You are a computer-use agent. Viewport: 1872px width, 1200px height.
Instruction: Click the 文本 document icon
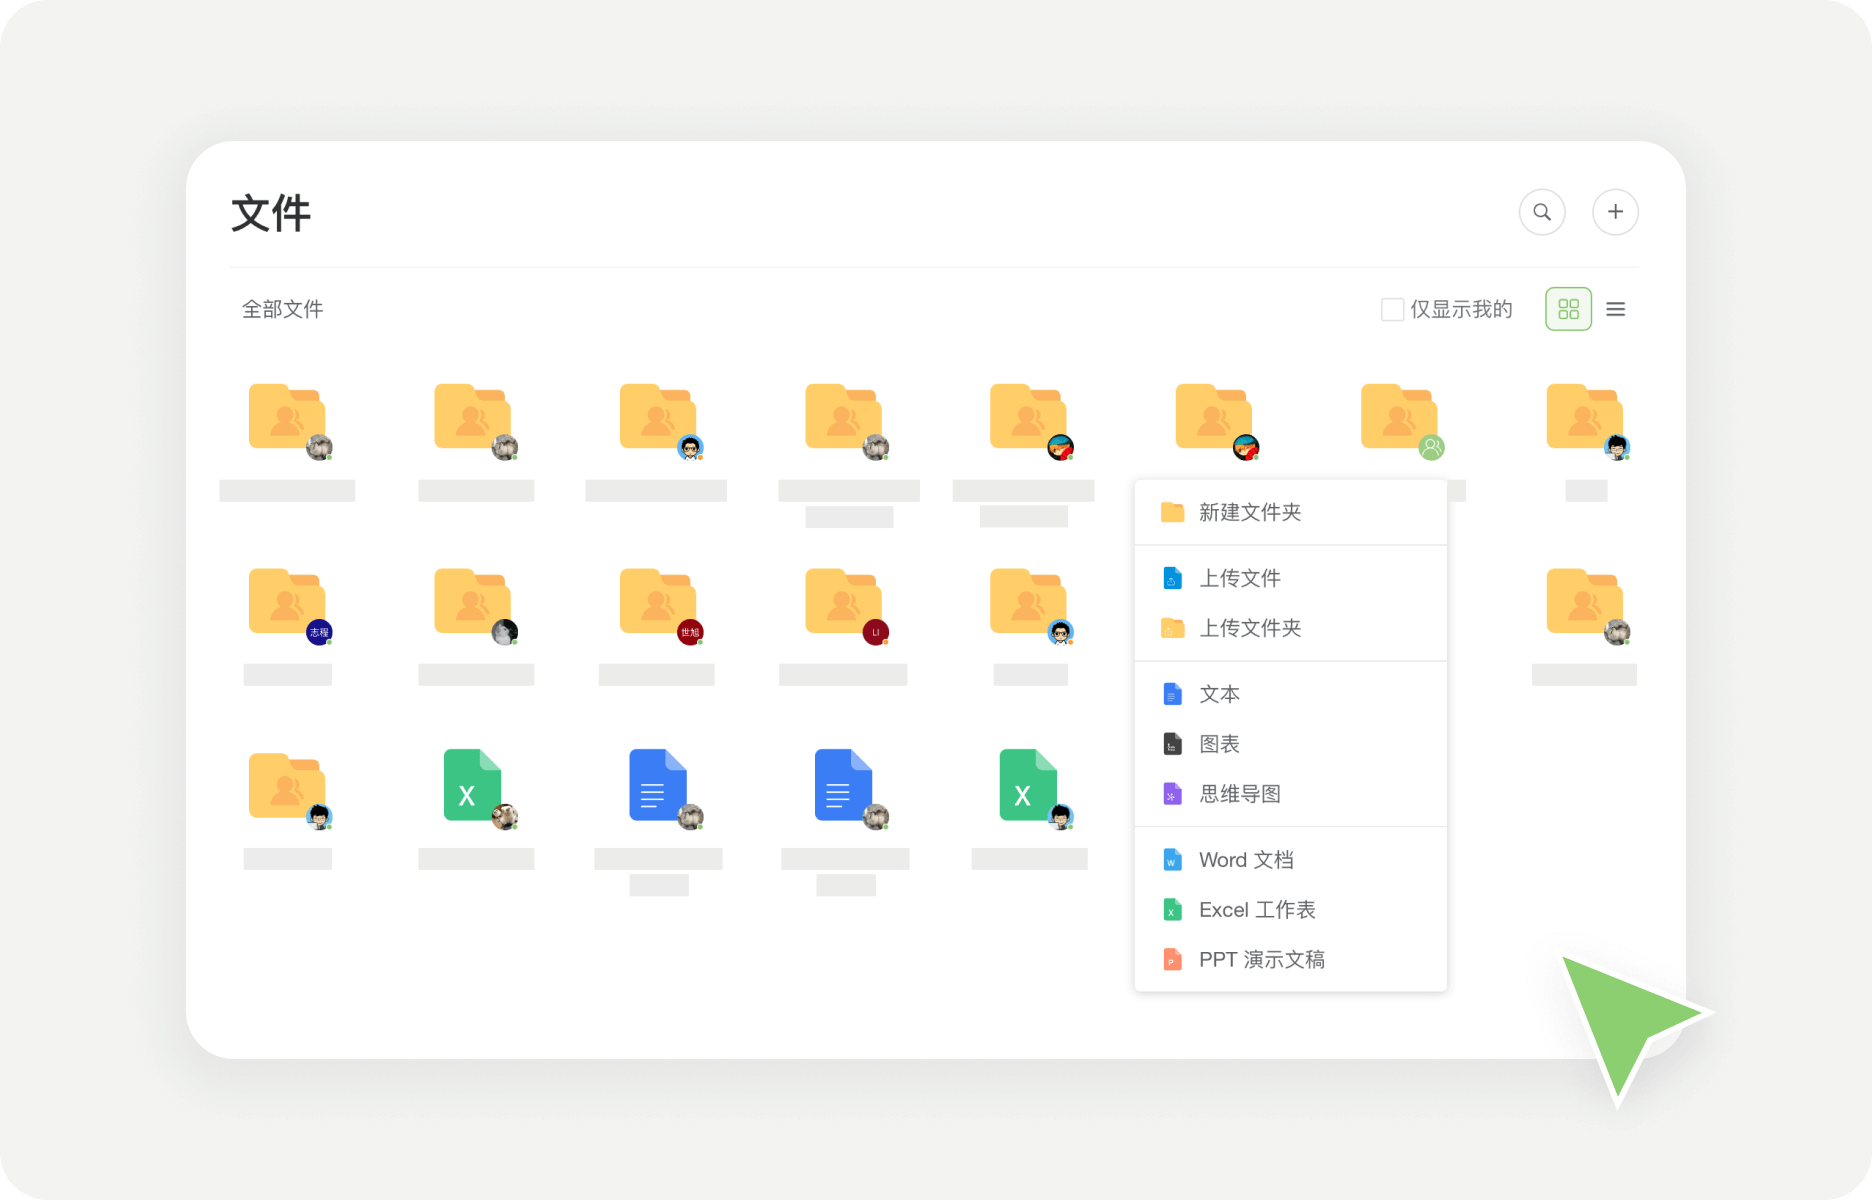click(x=1171, y=693)
